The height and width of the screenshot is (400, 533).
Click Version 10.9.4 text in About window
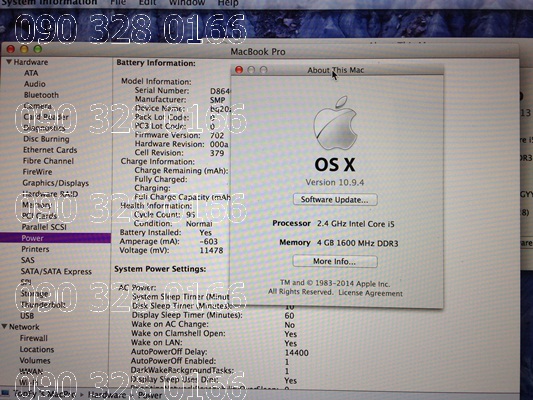tap(335, 182)
